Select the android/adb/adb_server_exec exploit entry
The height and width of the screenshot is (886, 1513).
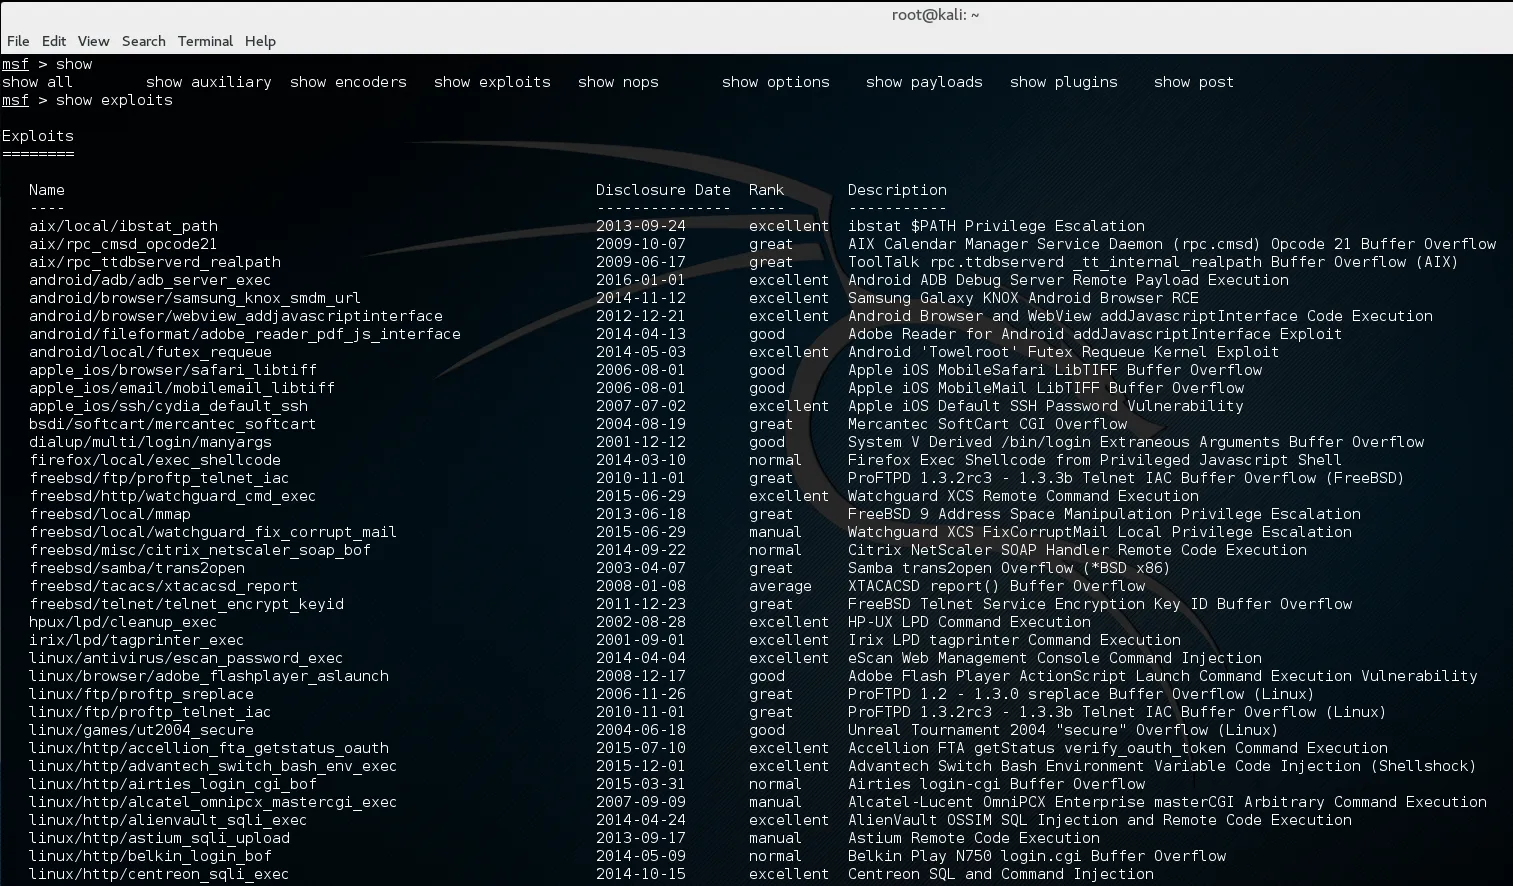pyautogui.click(x=150, y=280)
